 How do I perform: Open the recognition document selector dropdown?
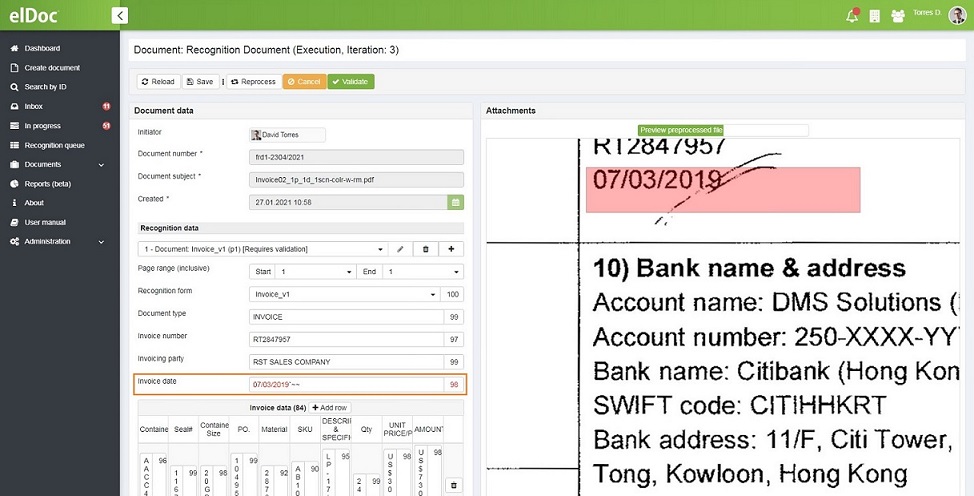click(262, 249)
